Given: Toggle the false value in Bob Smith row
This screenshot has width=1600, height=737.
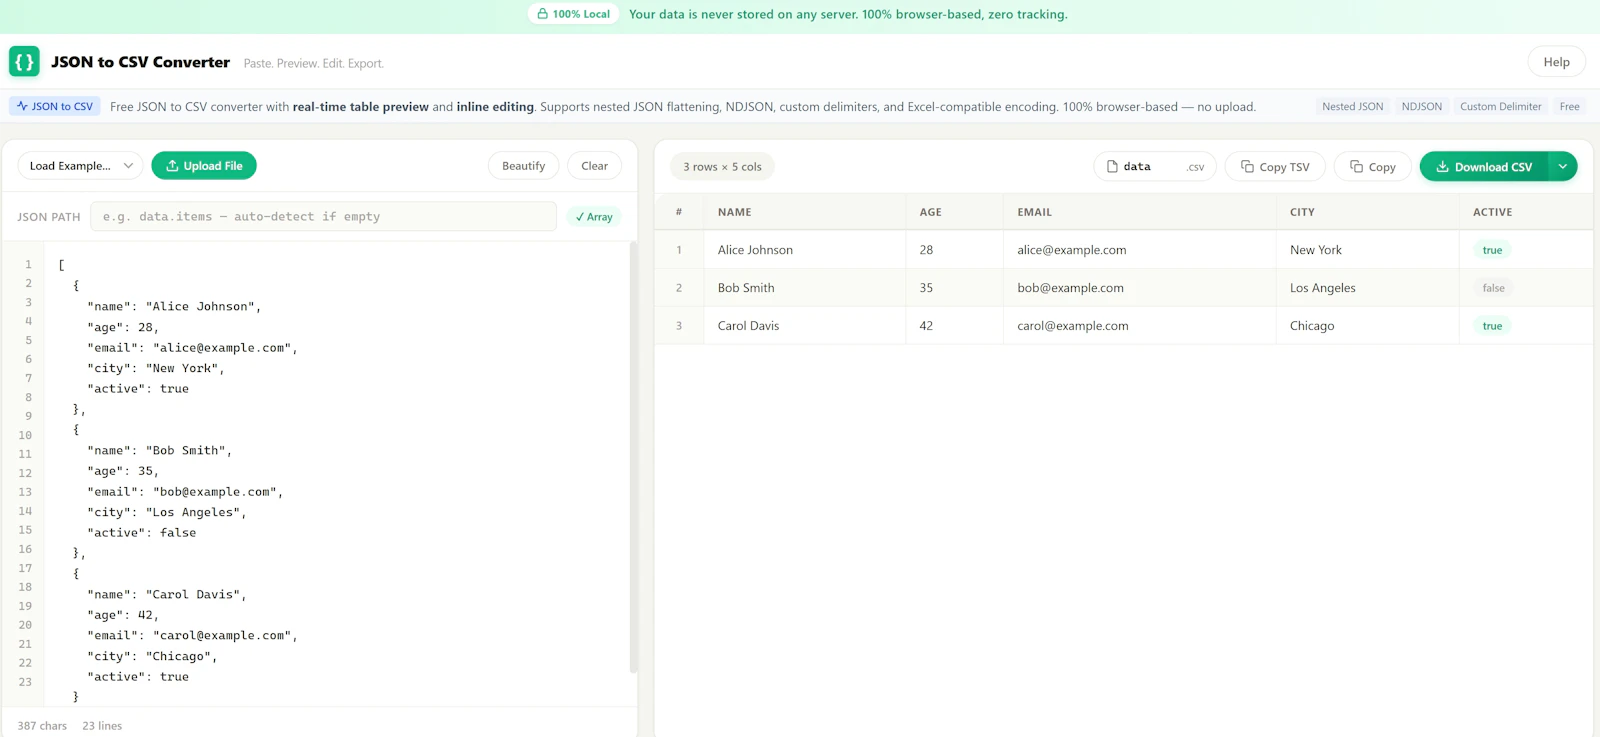Looking at the screenshot, I should click(1493, 288).
